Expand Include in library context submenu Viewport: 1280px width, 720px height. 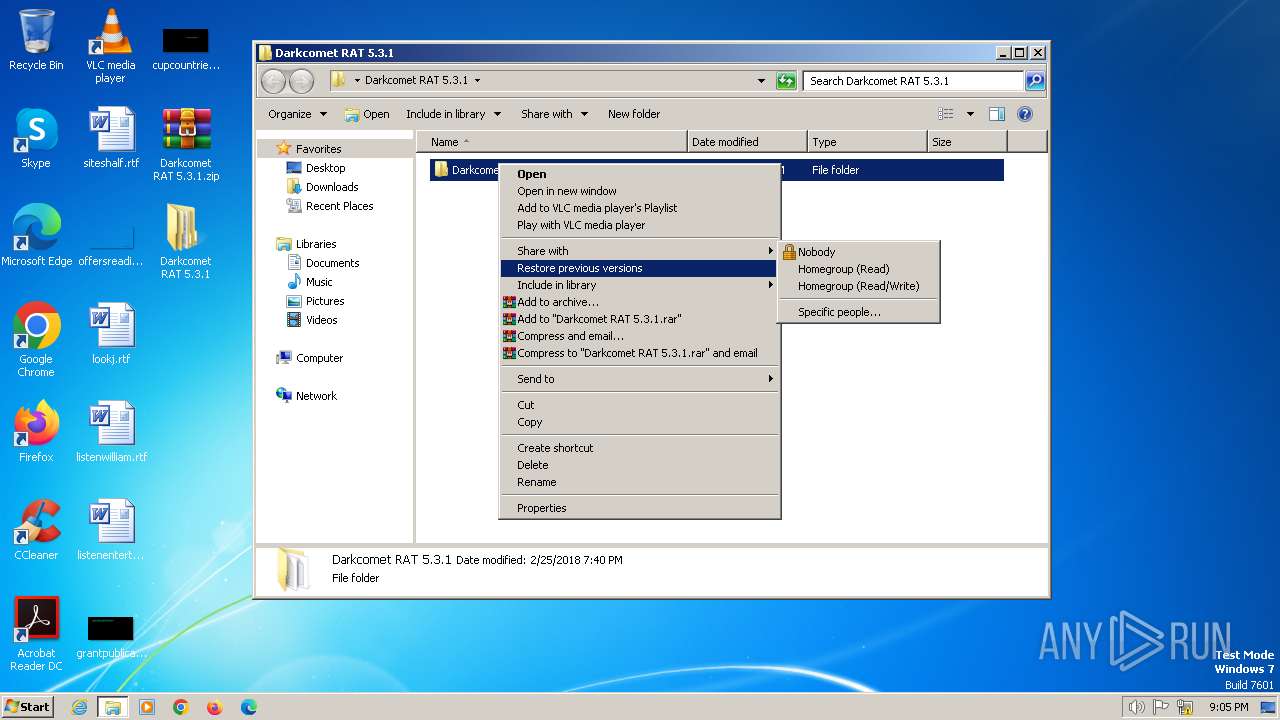pos(639,285)
